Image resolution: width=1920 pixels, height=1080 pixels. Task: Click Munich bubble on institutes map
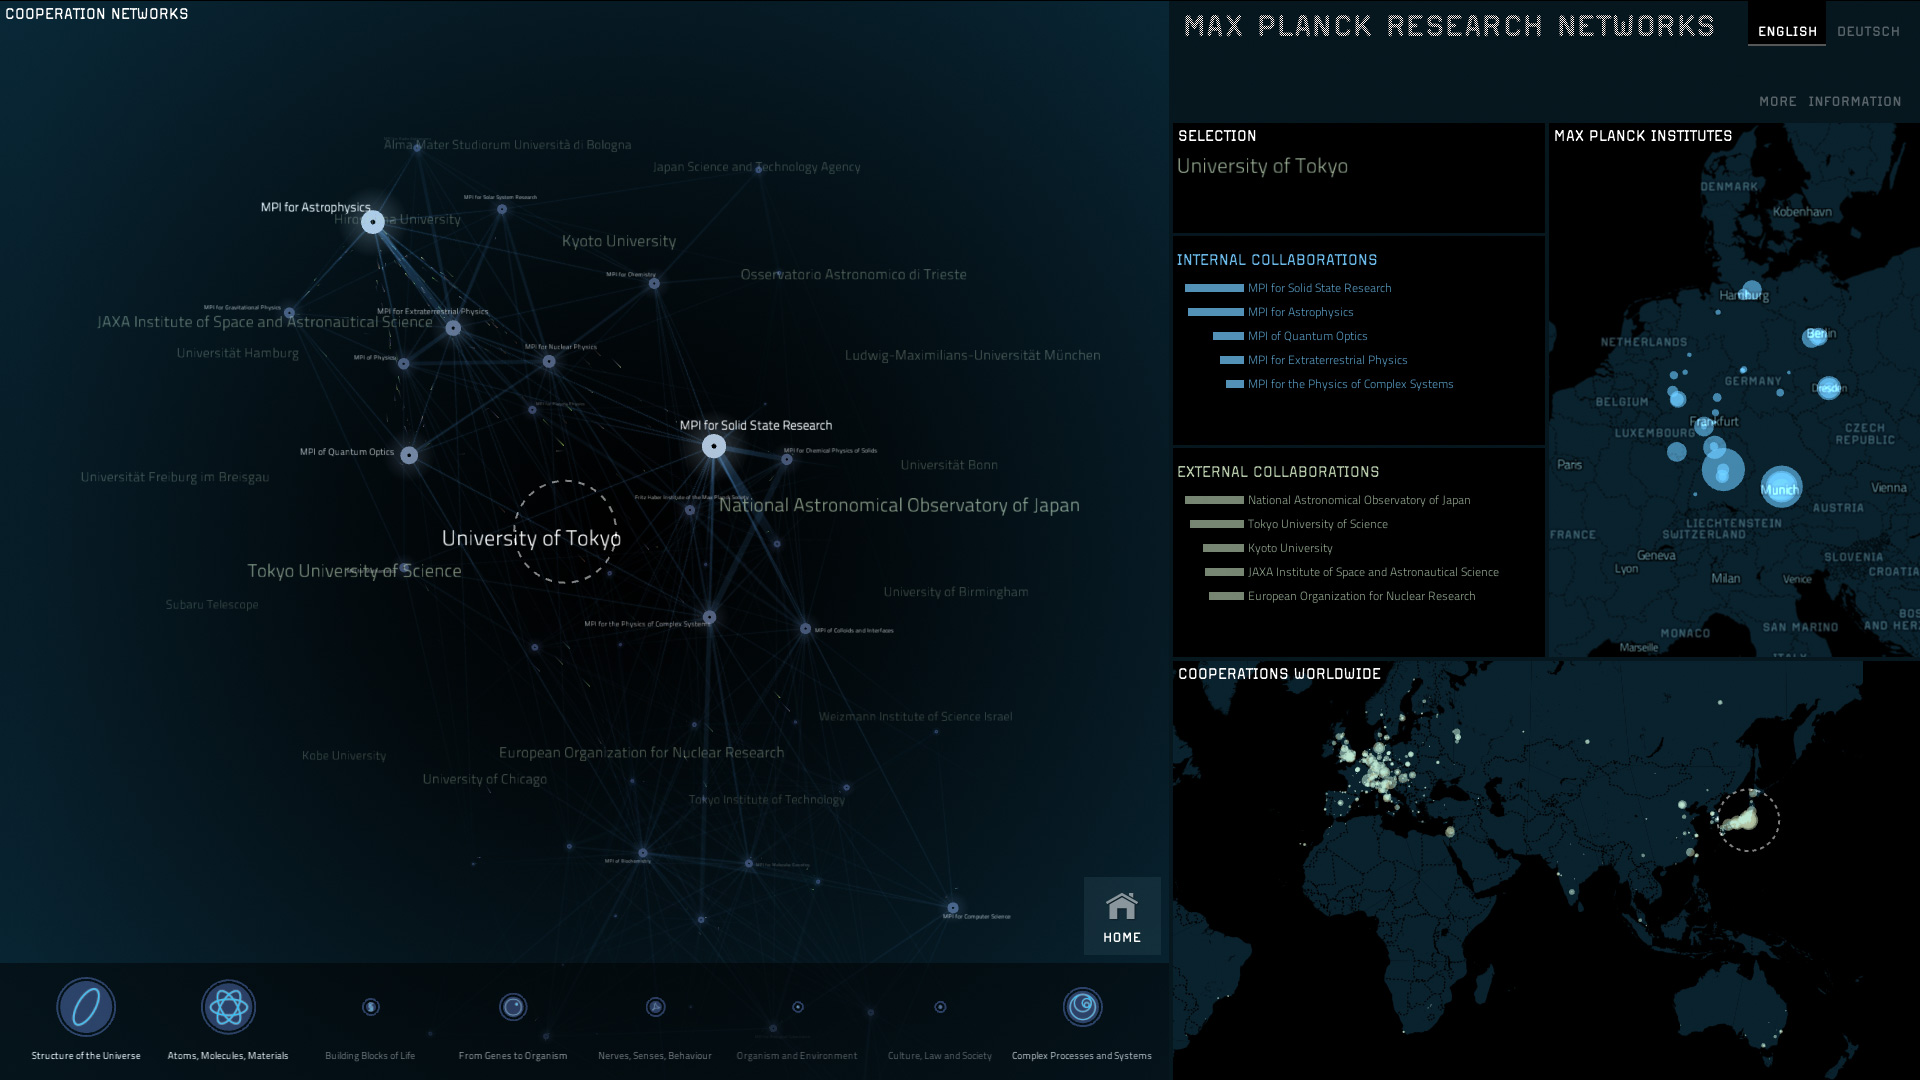pos(1780,488)
